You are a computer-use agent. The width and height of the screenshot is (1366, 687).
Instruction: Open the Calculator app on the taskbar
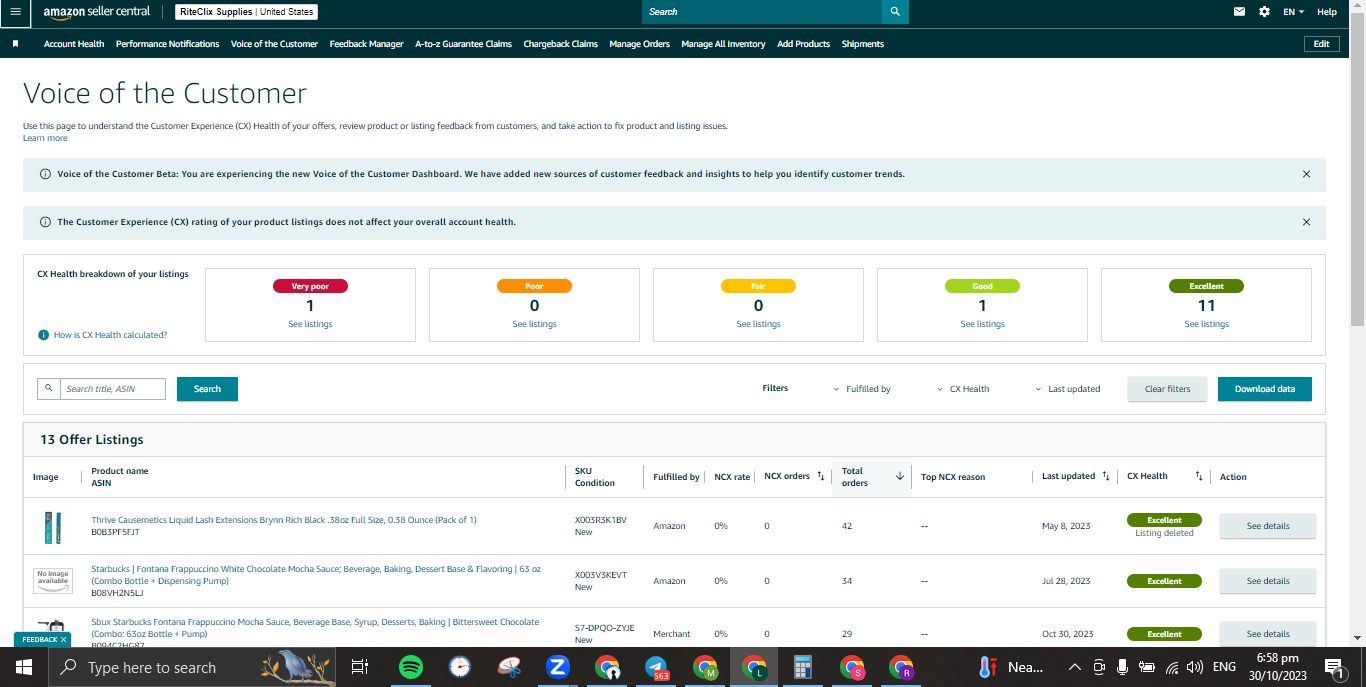[x=802, y=667]
